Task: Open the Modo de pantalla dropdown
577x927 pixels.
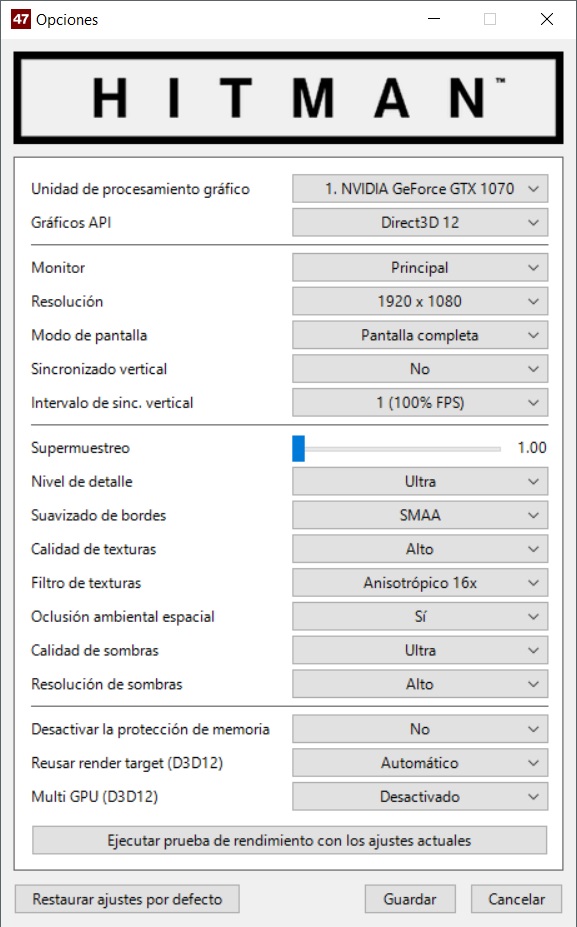Action: point(420,335)
